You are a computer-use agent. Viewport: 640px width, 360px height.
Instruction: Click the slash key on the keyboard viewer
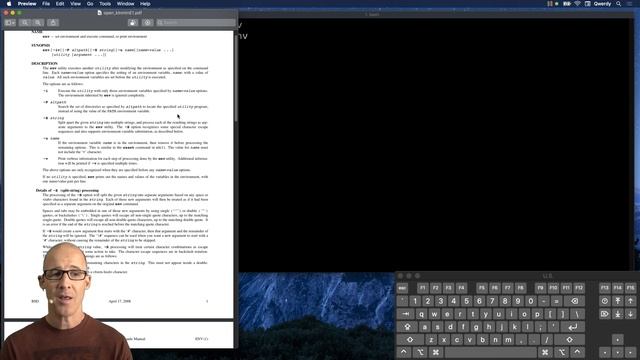[547, 340]
